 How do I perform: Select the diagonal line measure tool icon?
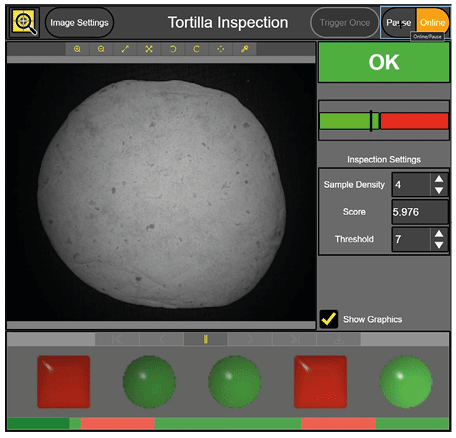(x=125, y=49)
